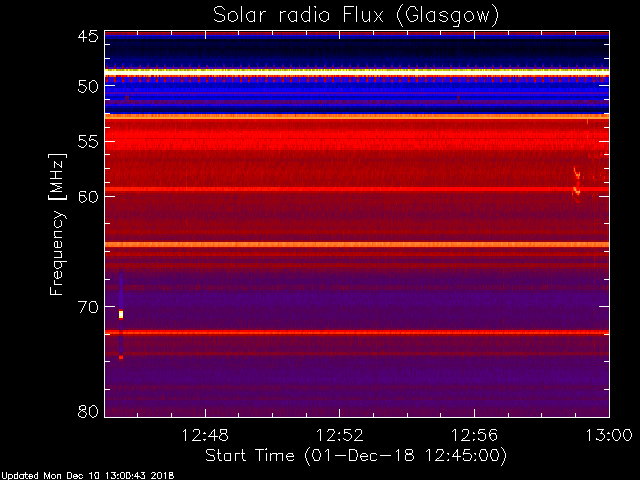Click the yellow burst feature near 12:59
This screenshot has height=480, width=640.
pyautogui.click(x=577, y=184)
